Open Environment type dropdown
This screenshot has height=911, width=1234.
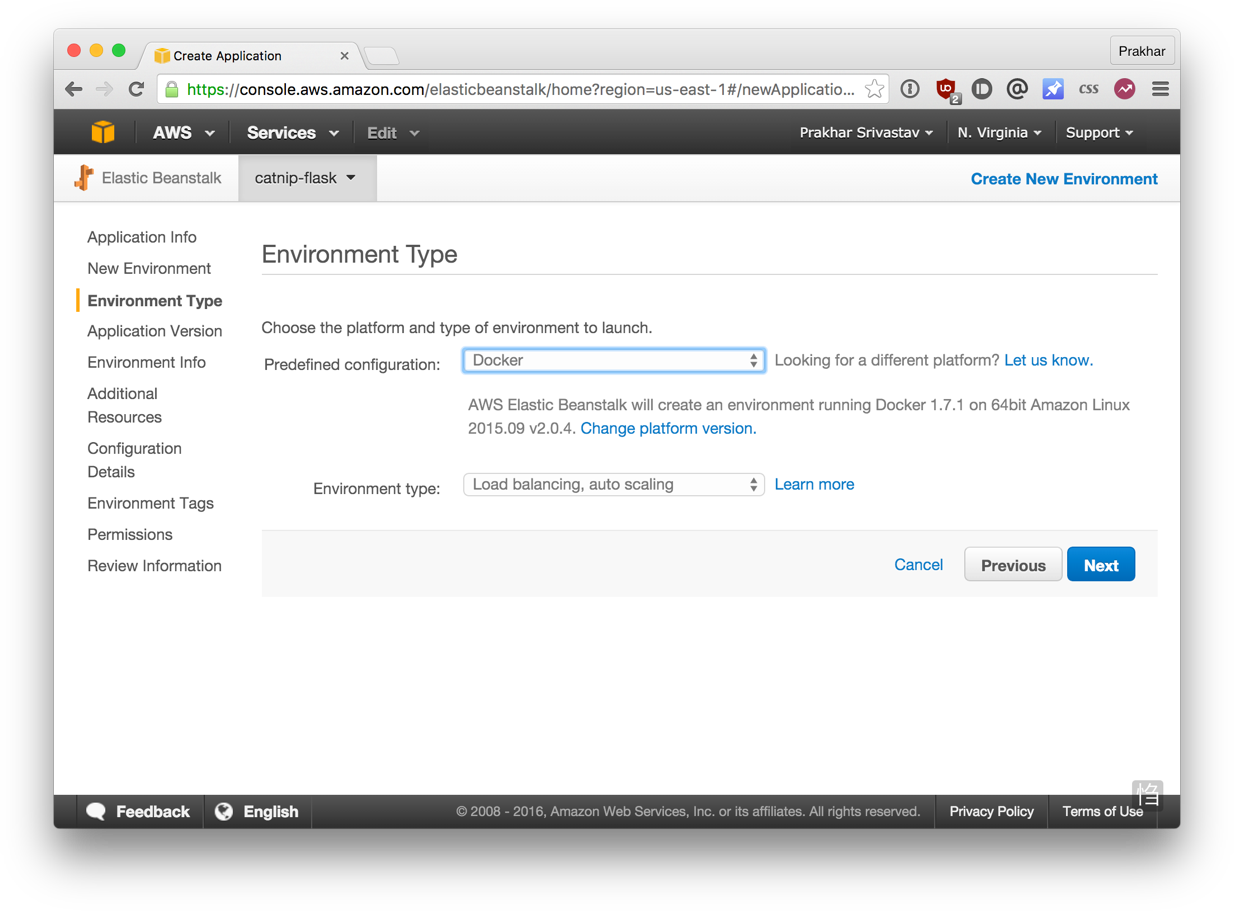614,484
